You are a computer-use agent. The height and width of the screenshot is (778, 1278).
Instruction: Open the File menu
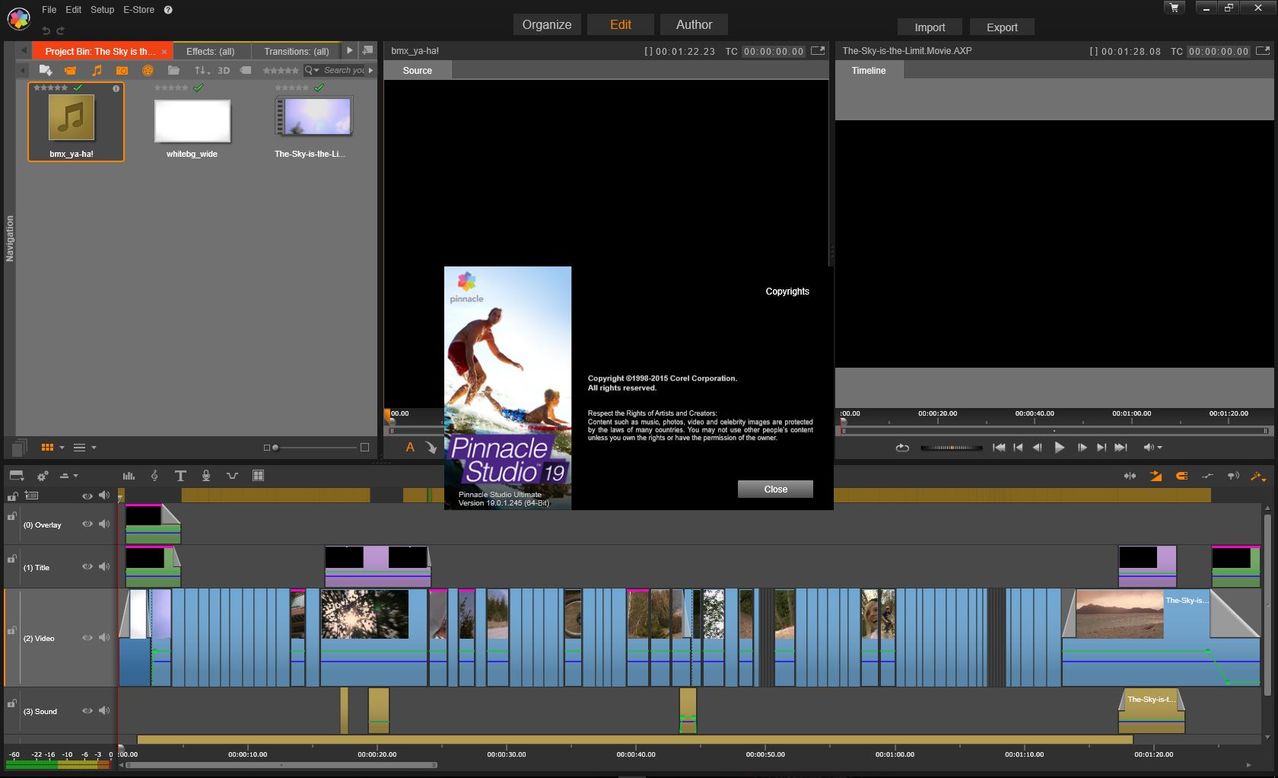tap(49, 9)
